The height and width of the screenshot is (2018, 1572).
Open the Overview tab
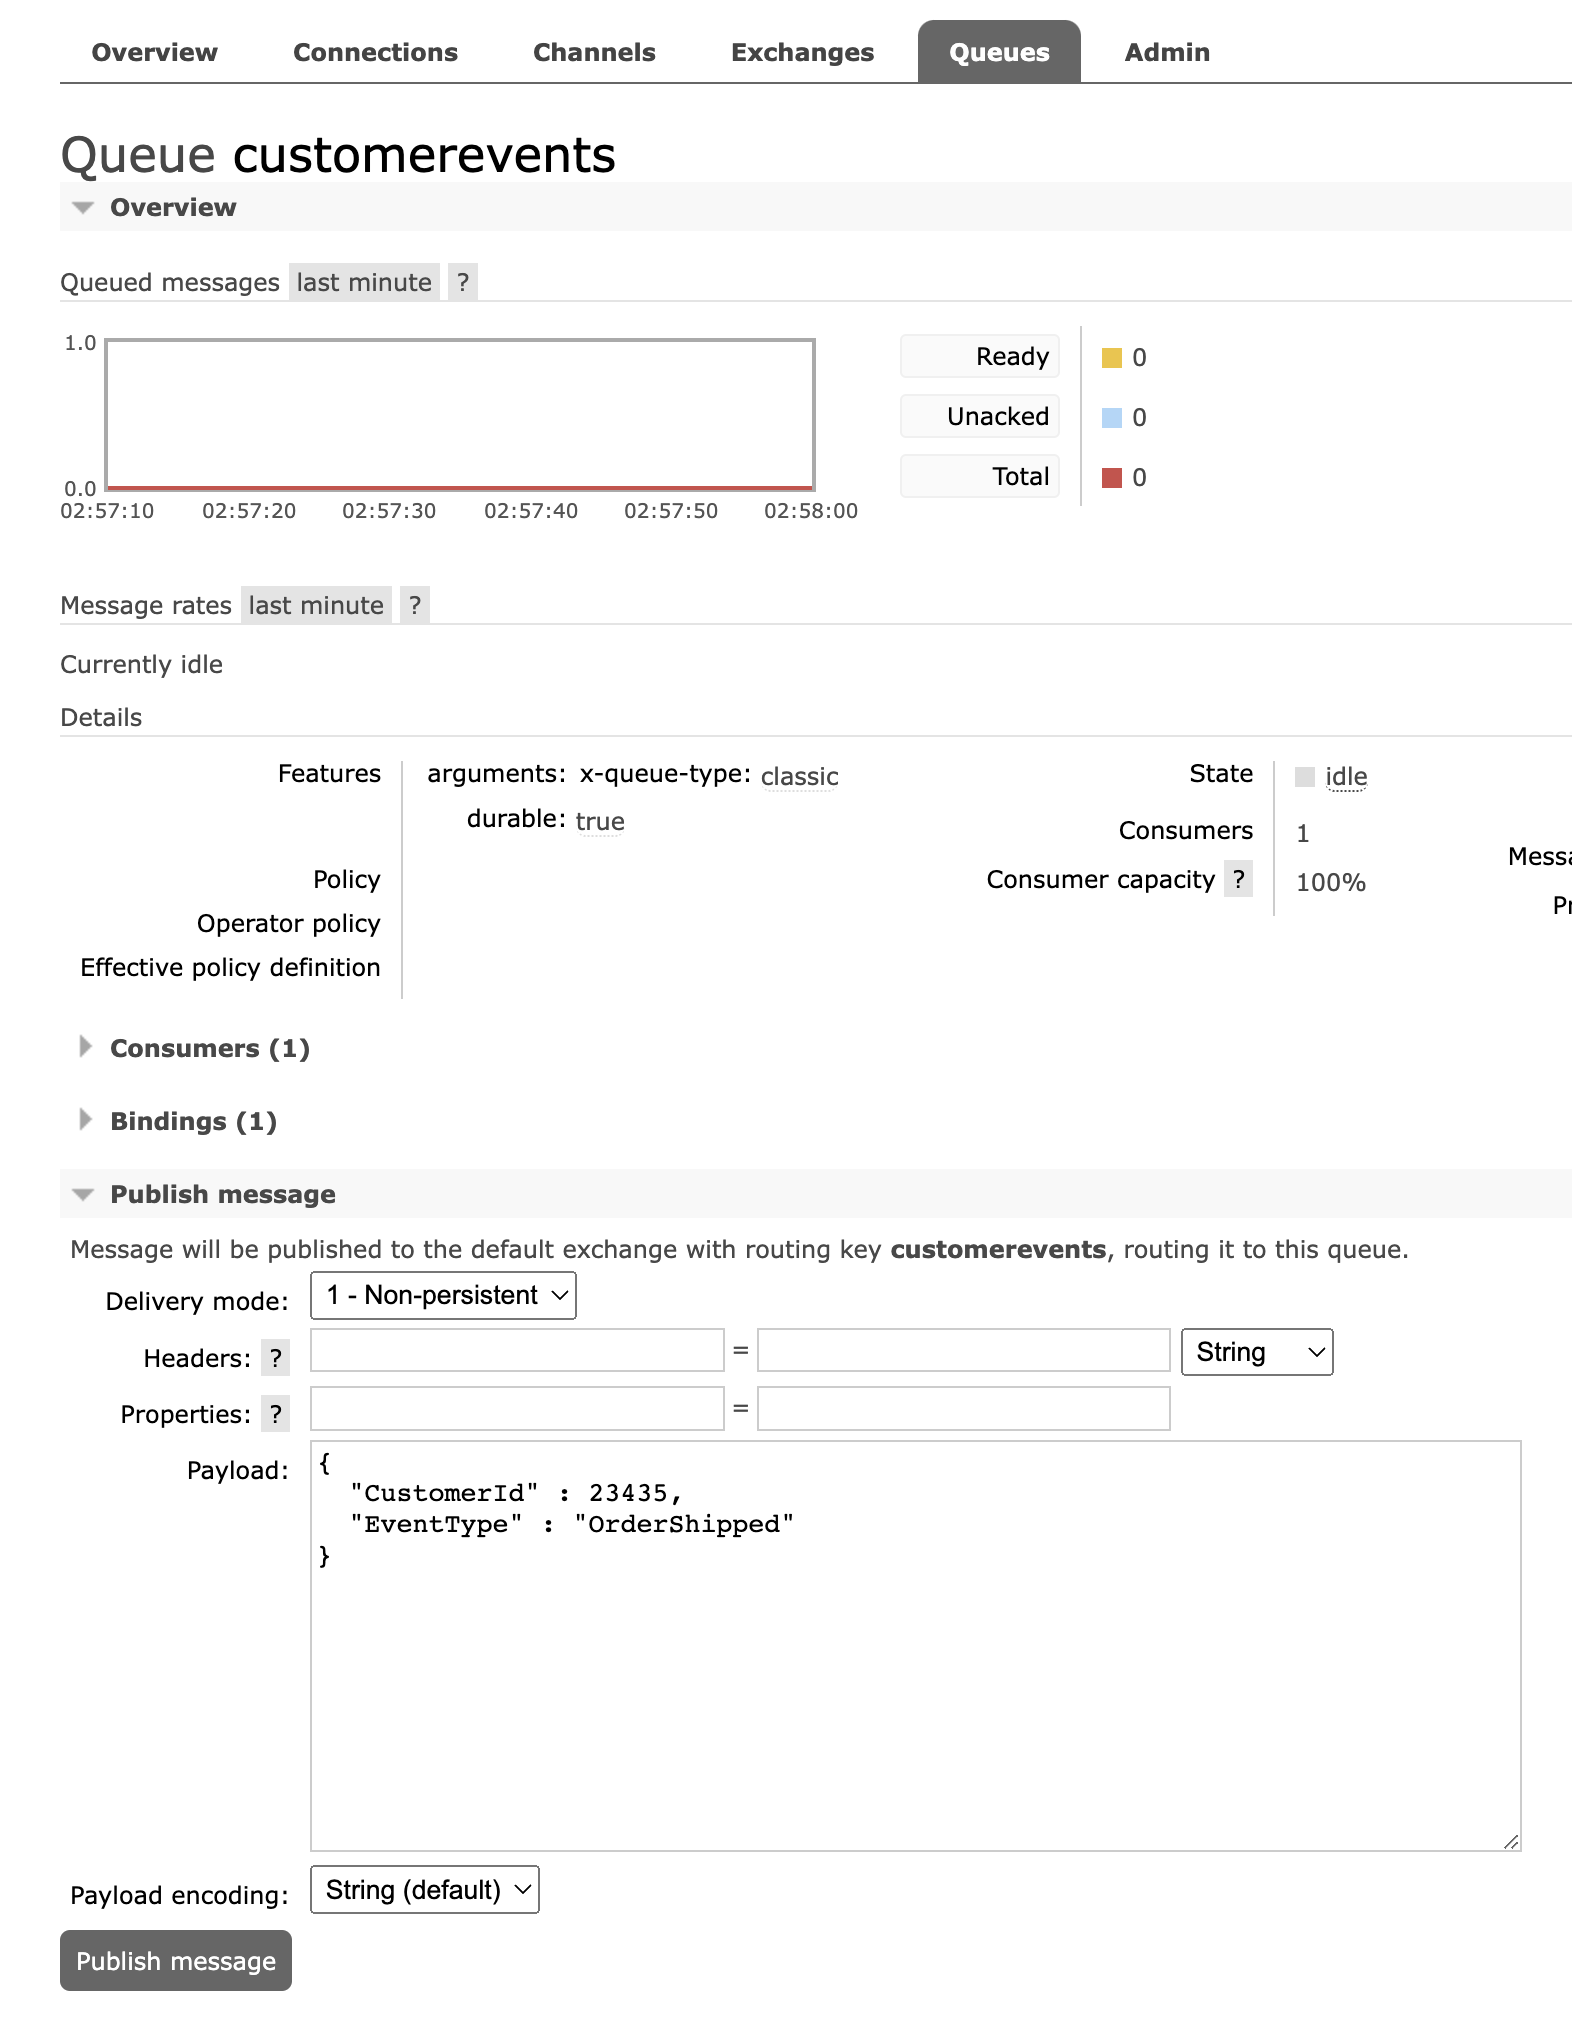[154, 52]
